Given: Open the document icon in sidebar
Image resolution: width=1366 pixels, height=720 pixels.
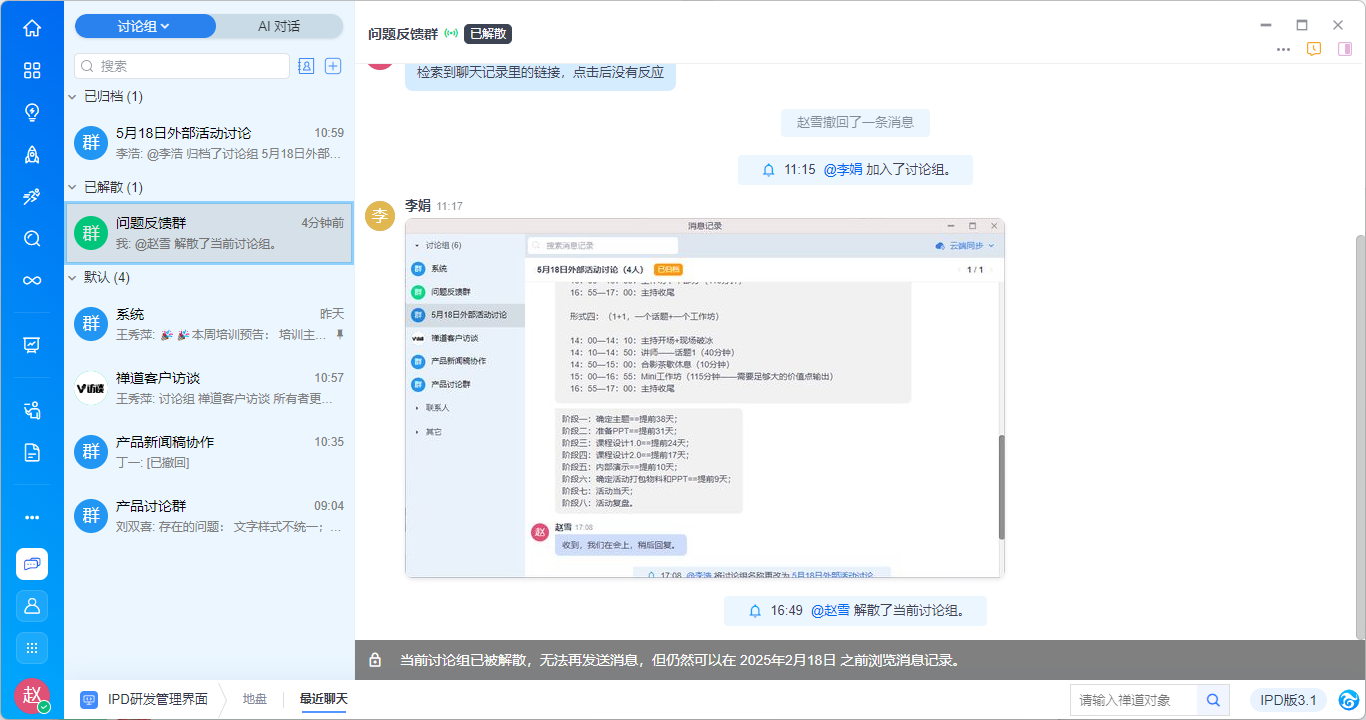Looking at the screenshot, I should point(32,452).
